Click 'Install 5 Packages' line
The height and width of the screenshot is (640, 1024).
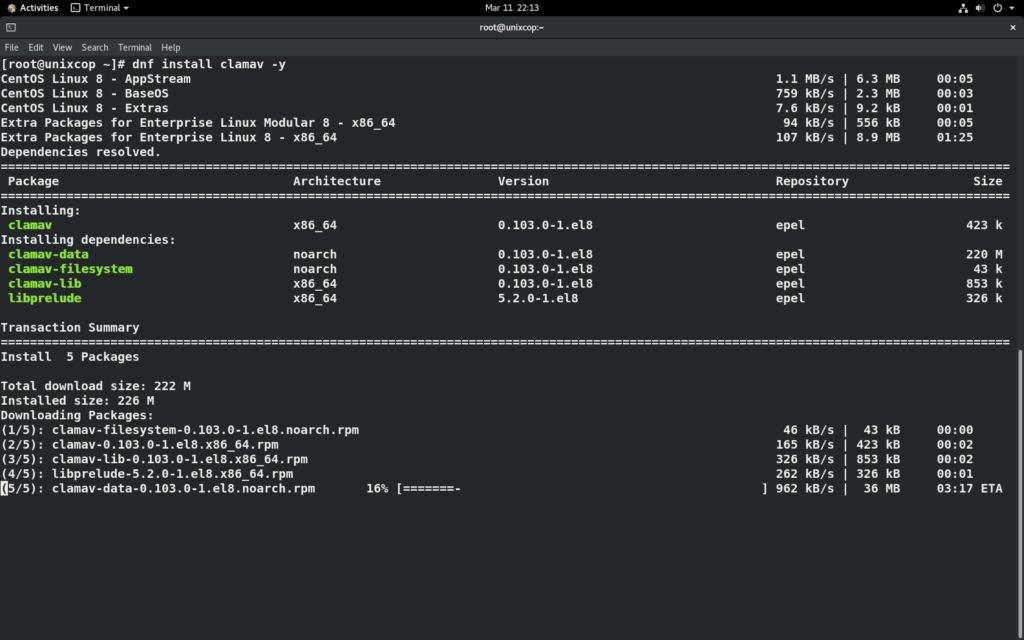click(x=70, y=357)
